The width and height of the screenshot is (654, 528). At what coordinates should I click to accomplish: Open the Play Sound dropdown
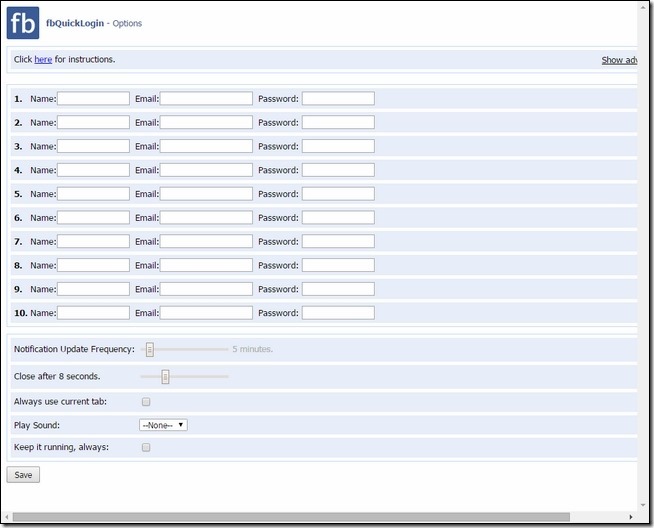tap(163, 425)
